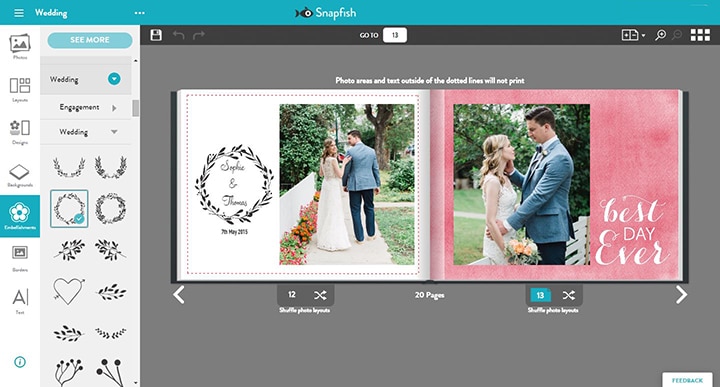Shuffle photo layout for page 12
This screenshot has width=720, height=387.
320,295
